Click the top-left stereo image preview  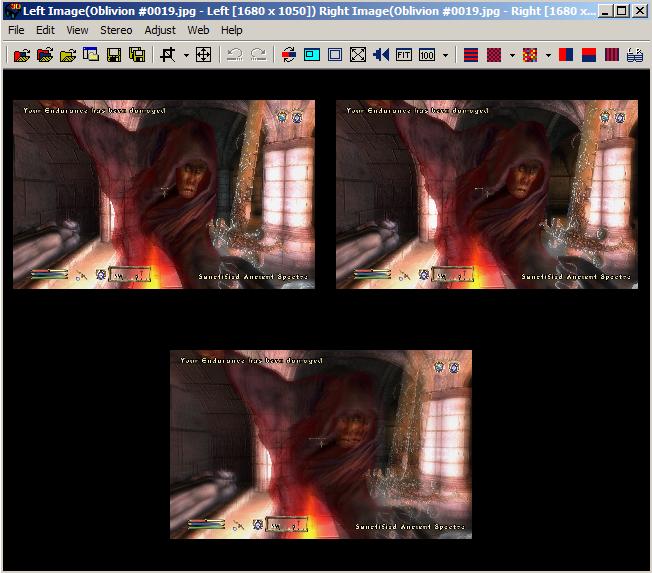click(164, 194)
